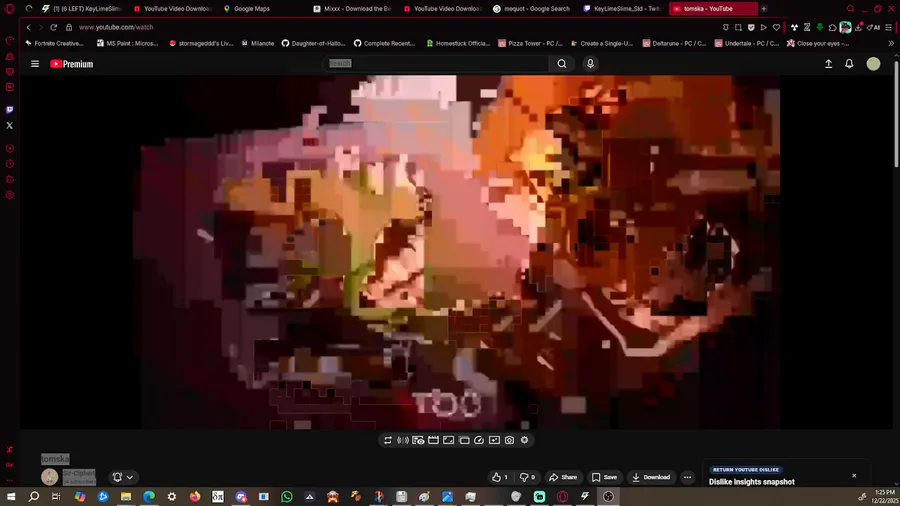Open X (Twitter) in Opera sidebar
The image size is (900, 506).
10,125
